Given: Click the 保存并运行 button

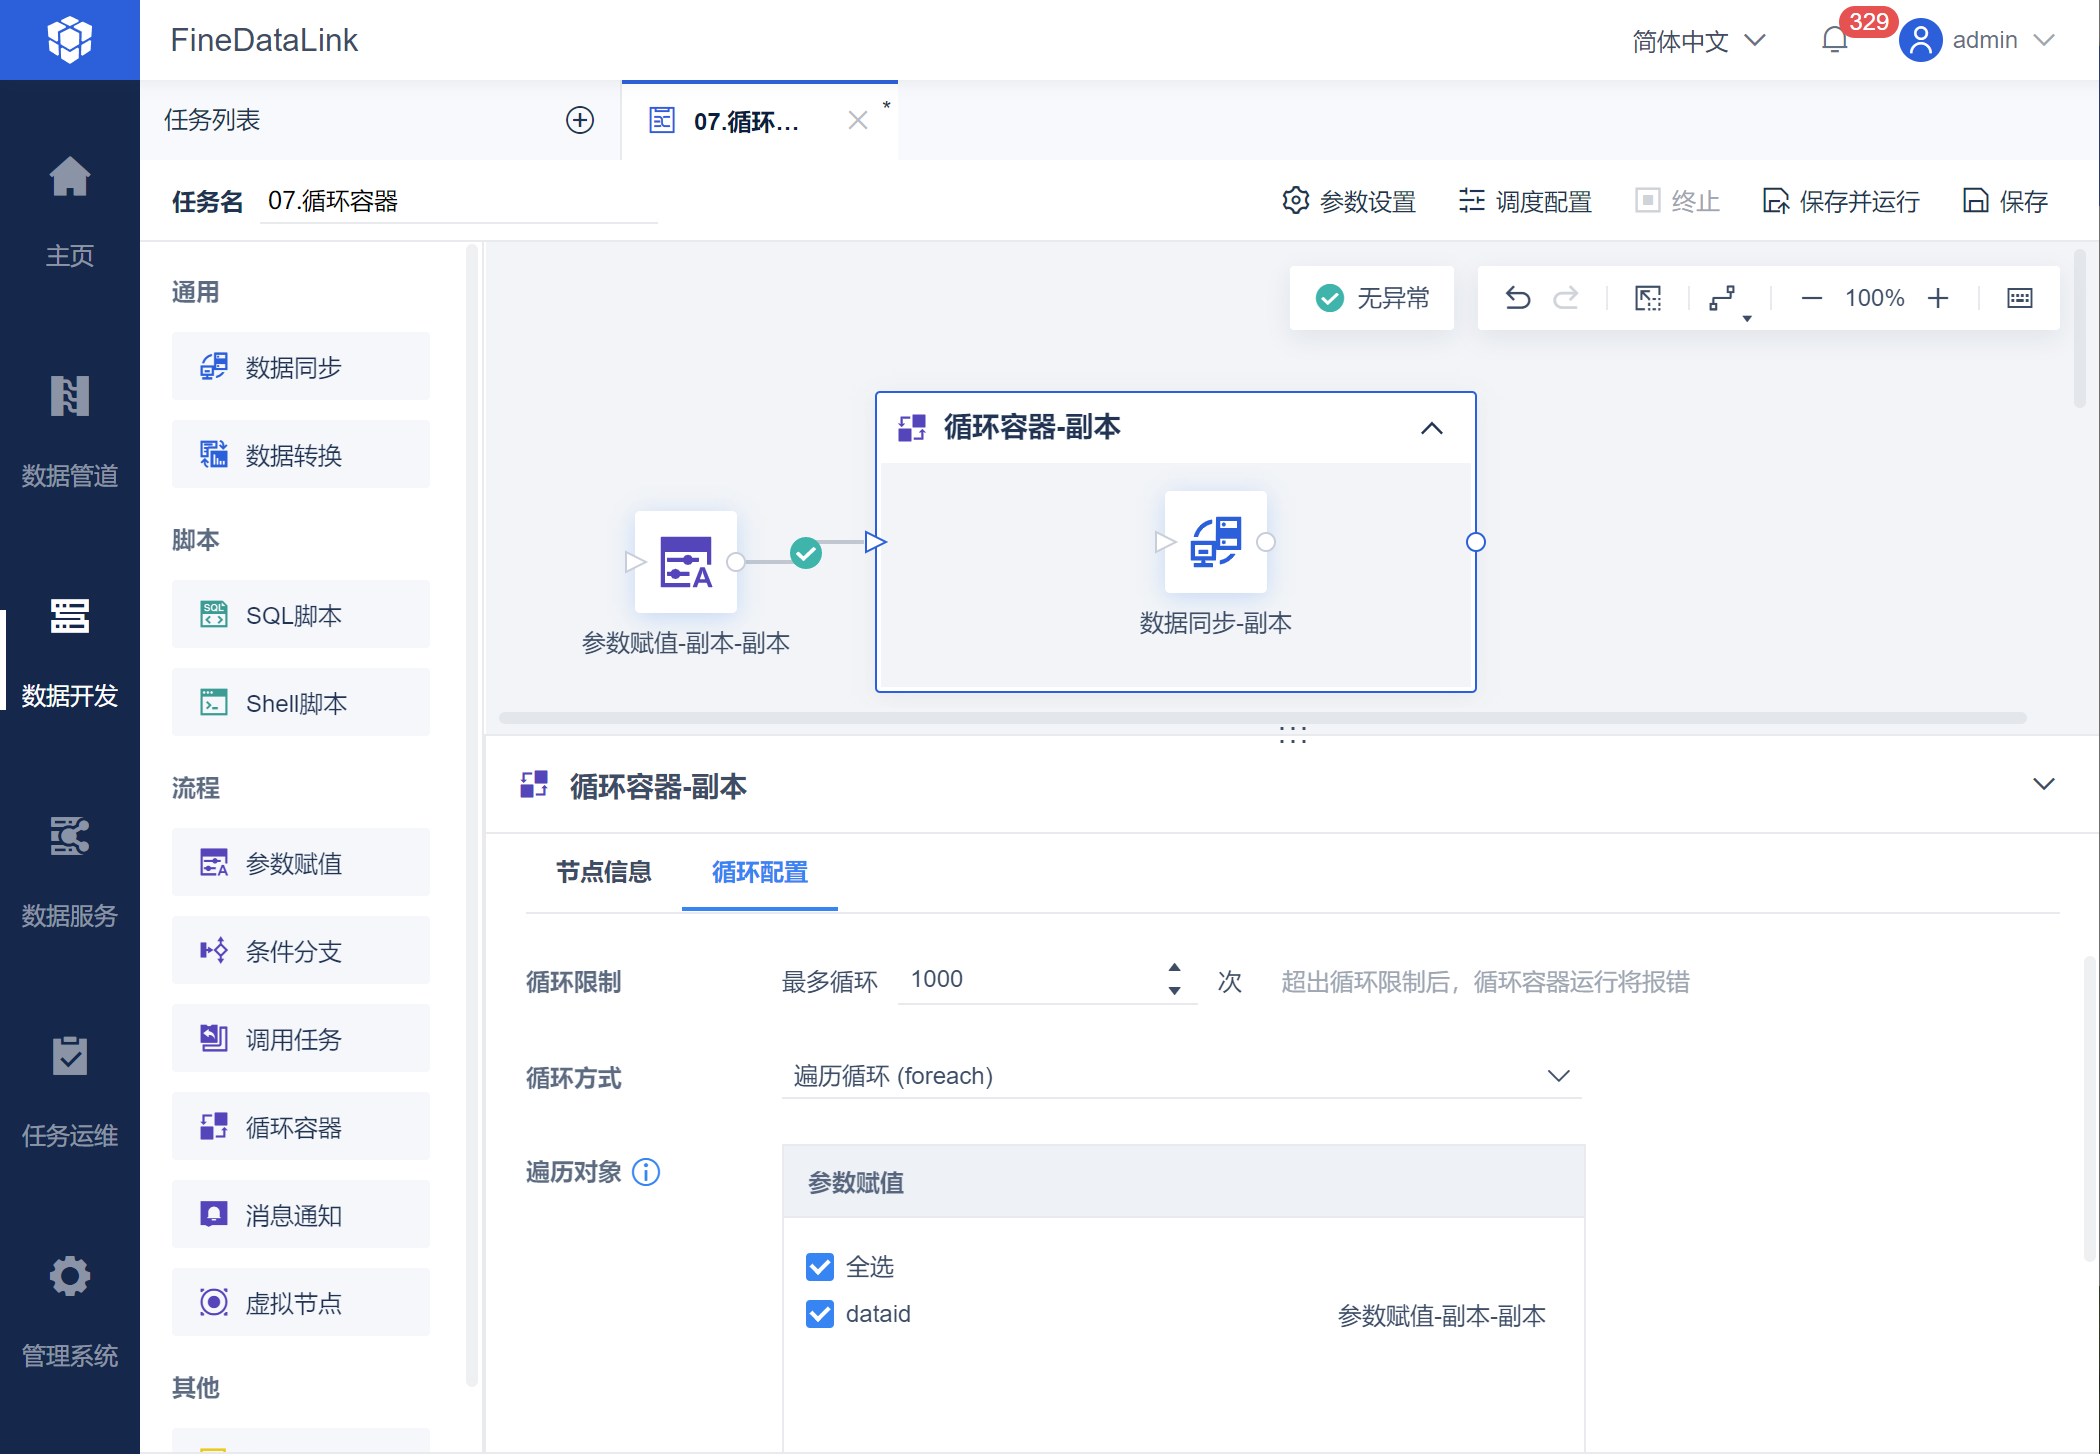Looking at the screenshot, I should coord(1841,201).
